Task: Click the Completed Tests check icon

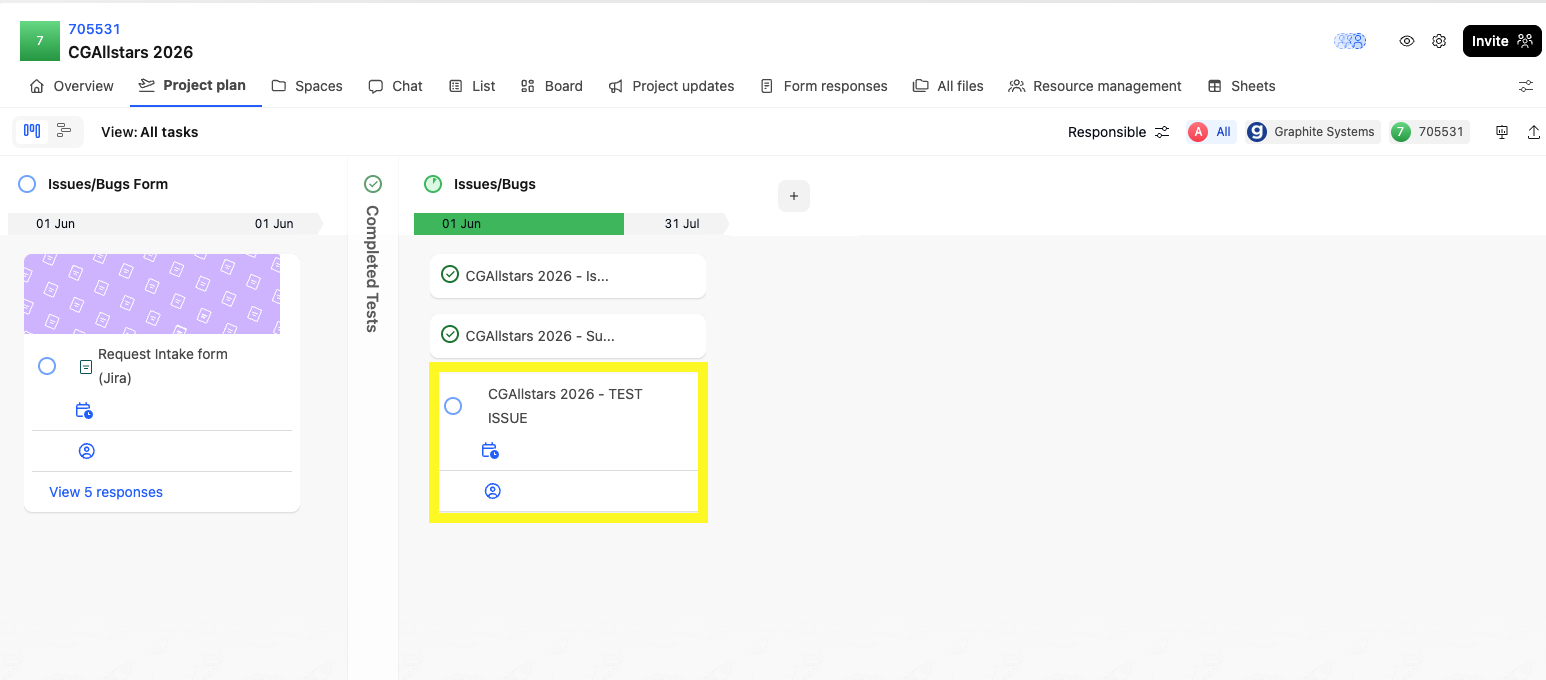Action: [x=373, y=184]
